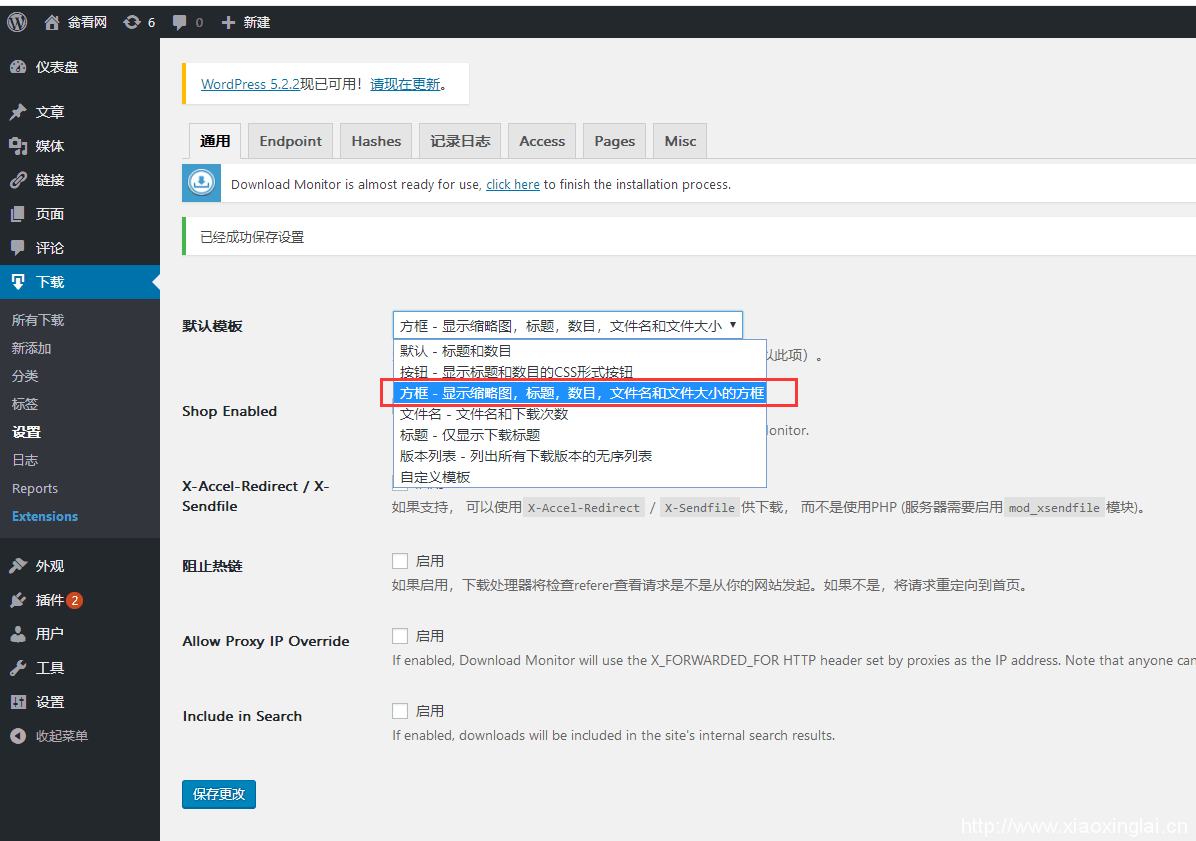Click the 外观 appearance brush icon
1196x841 pixels.
18,566
